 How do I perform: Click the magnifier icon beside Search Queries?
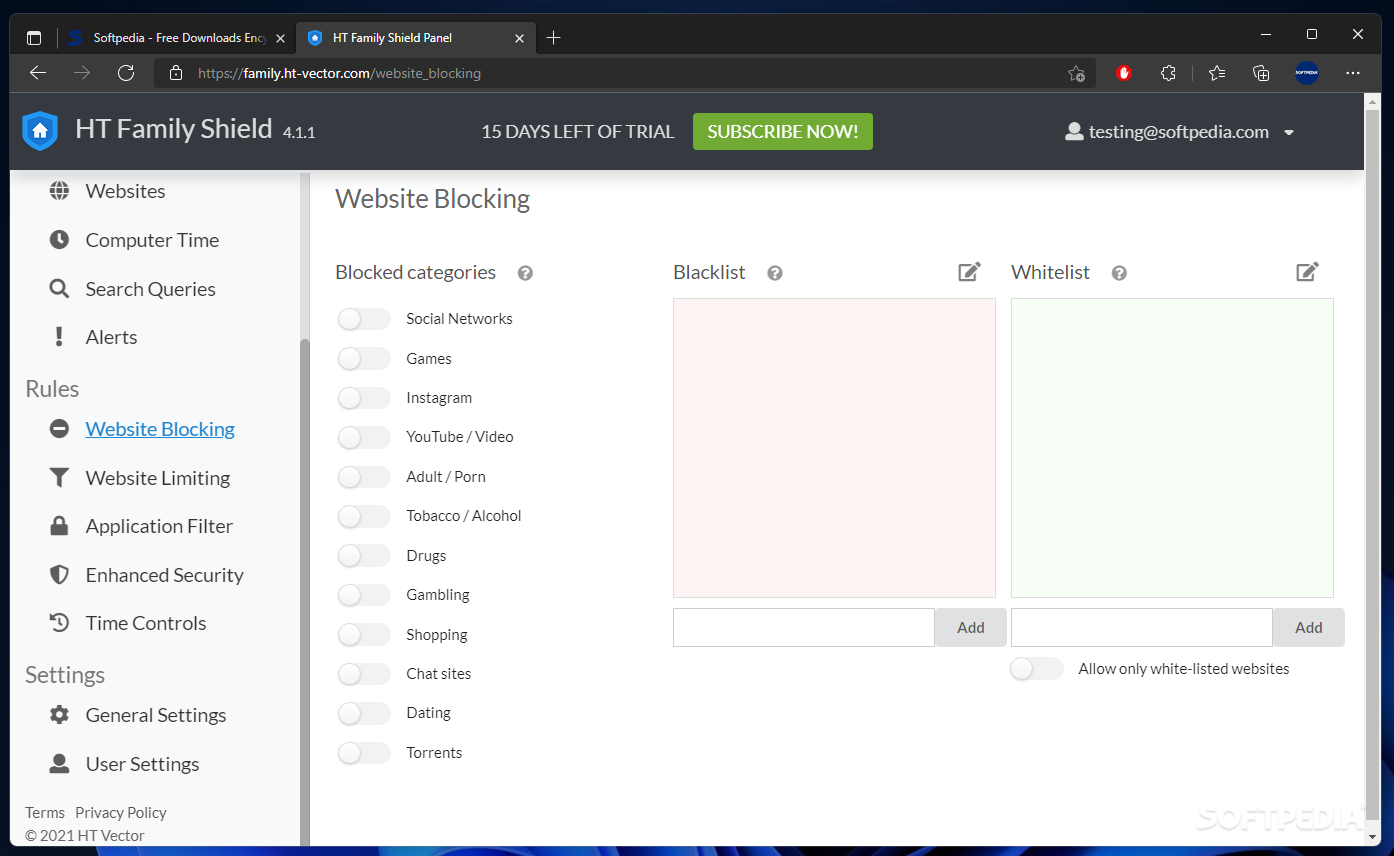point(59,289)
